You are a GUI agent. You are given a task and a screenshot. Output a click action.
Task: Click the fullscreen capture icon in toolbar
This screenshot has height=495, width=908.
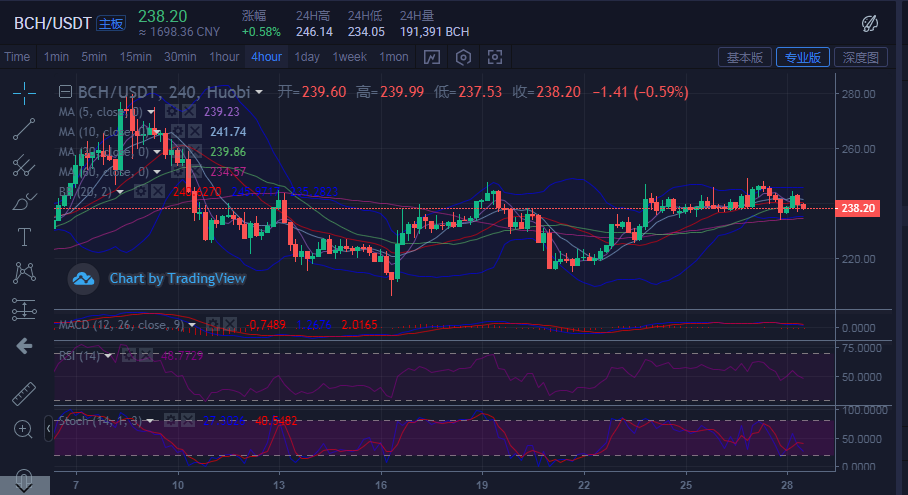click(495, 57)
